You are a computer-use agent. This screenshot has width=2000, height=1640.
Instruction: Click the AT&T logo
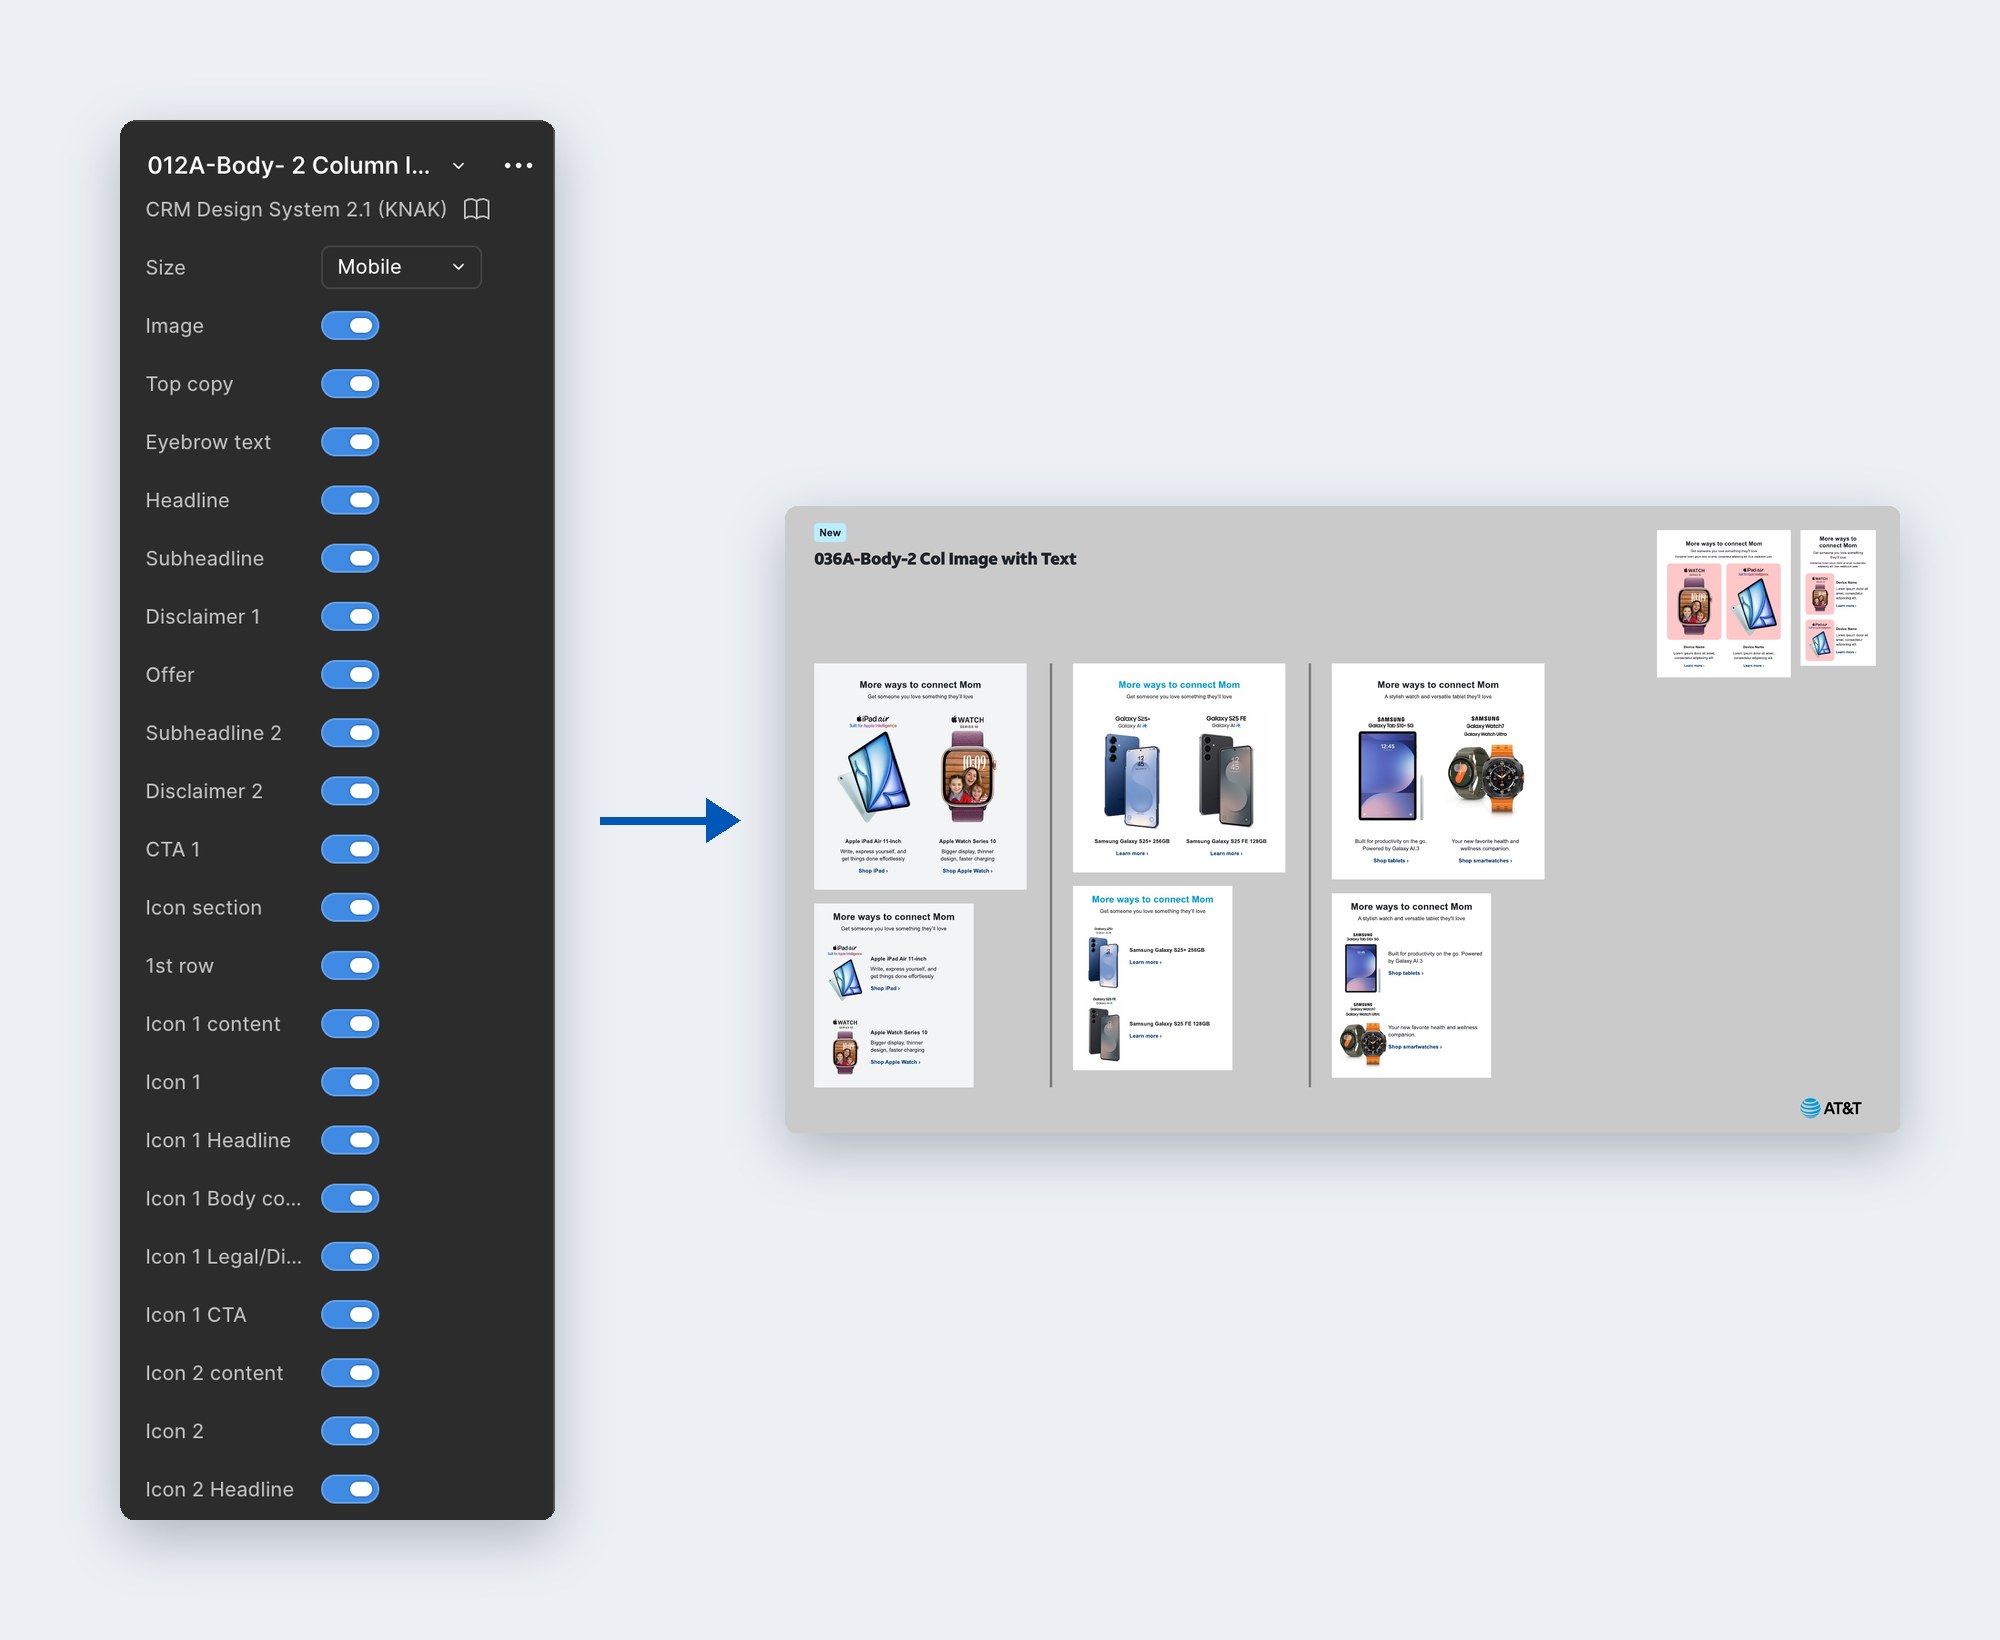coord(1831,1108)
